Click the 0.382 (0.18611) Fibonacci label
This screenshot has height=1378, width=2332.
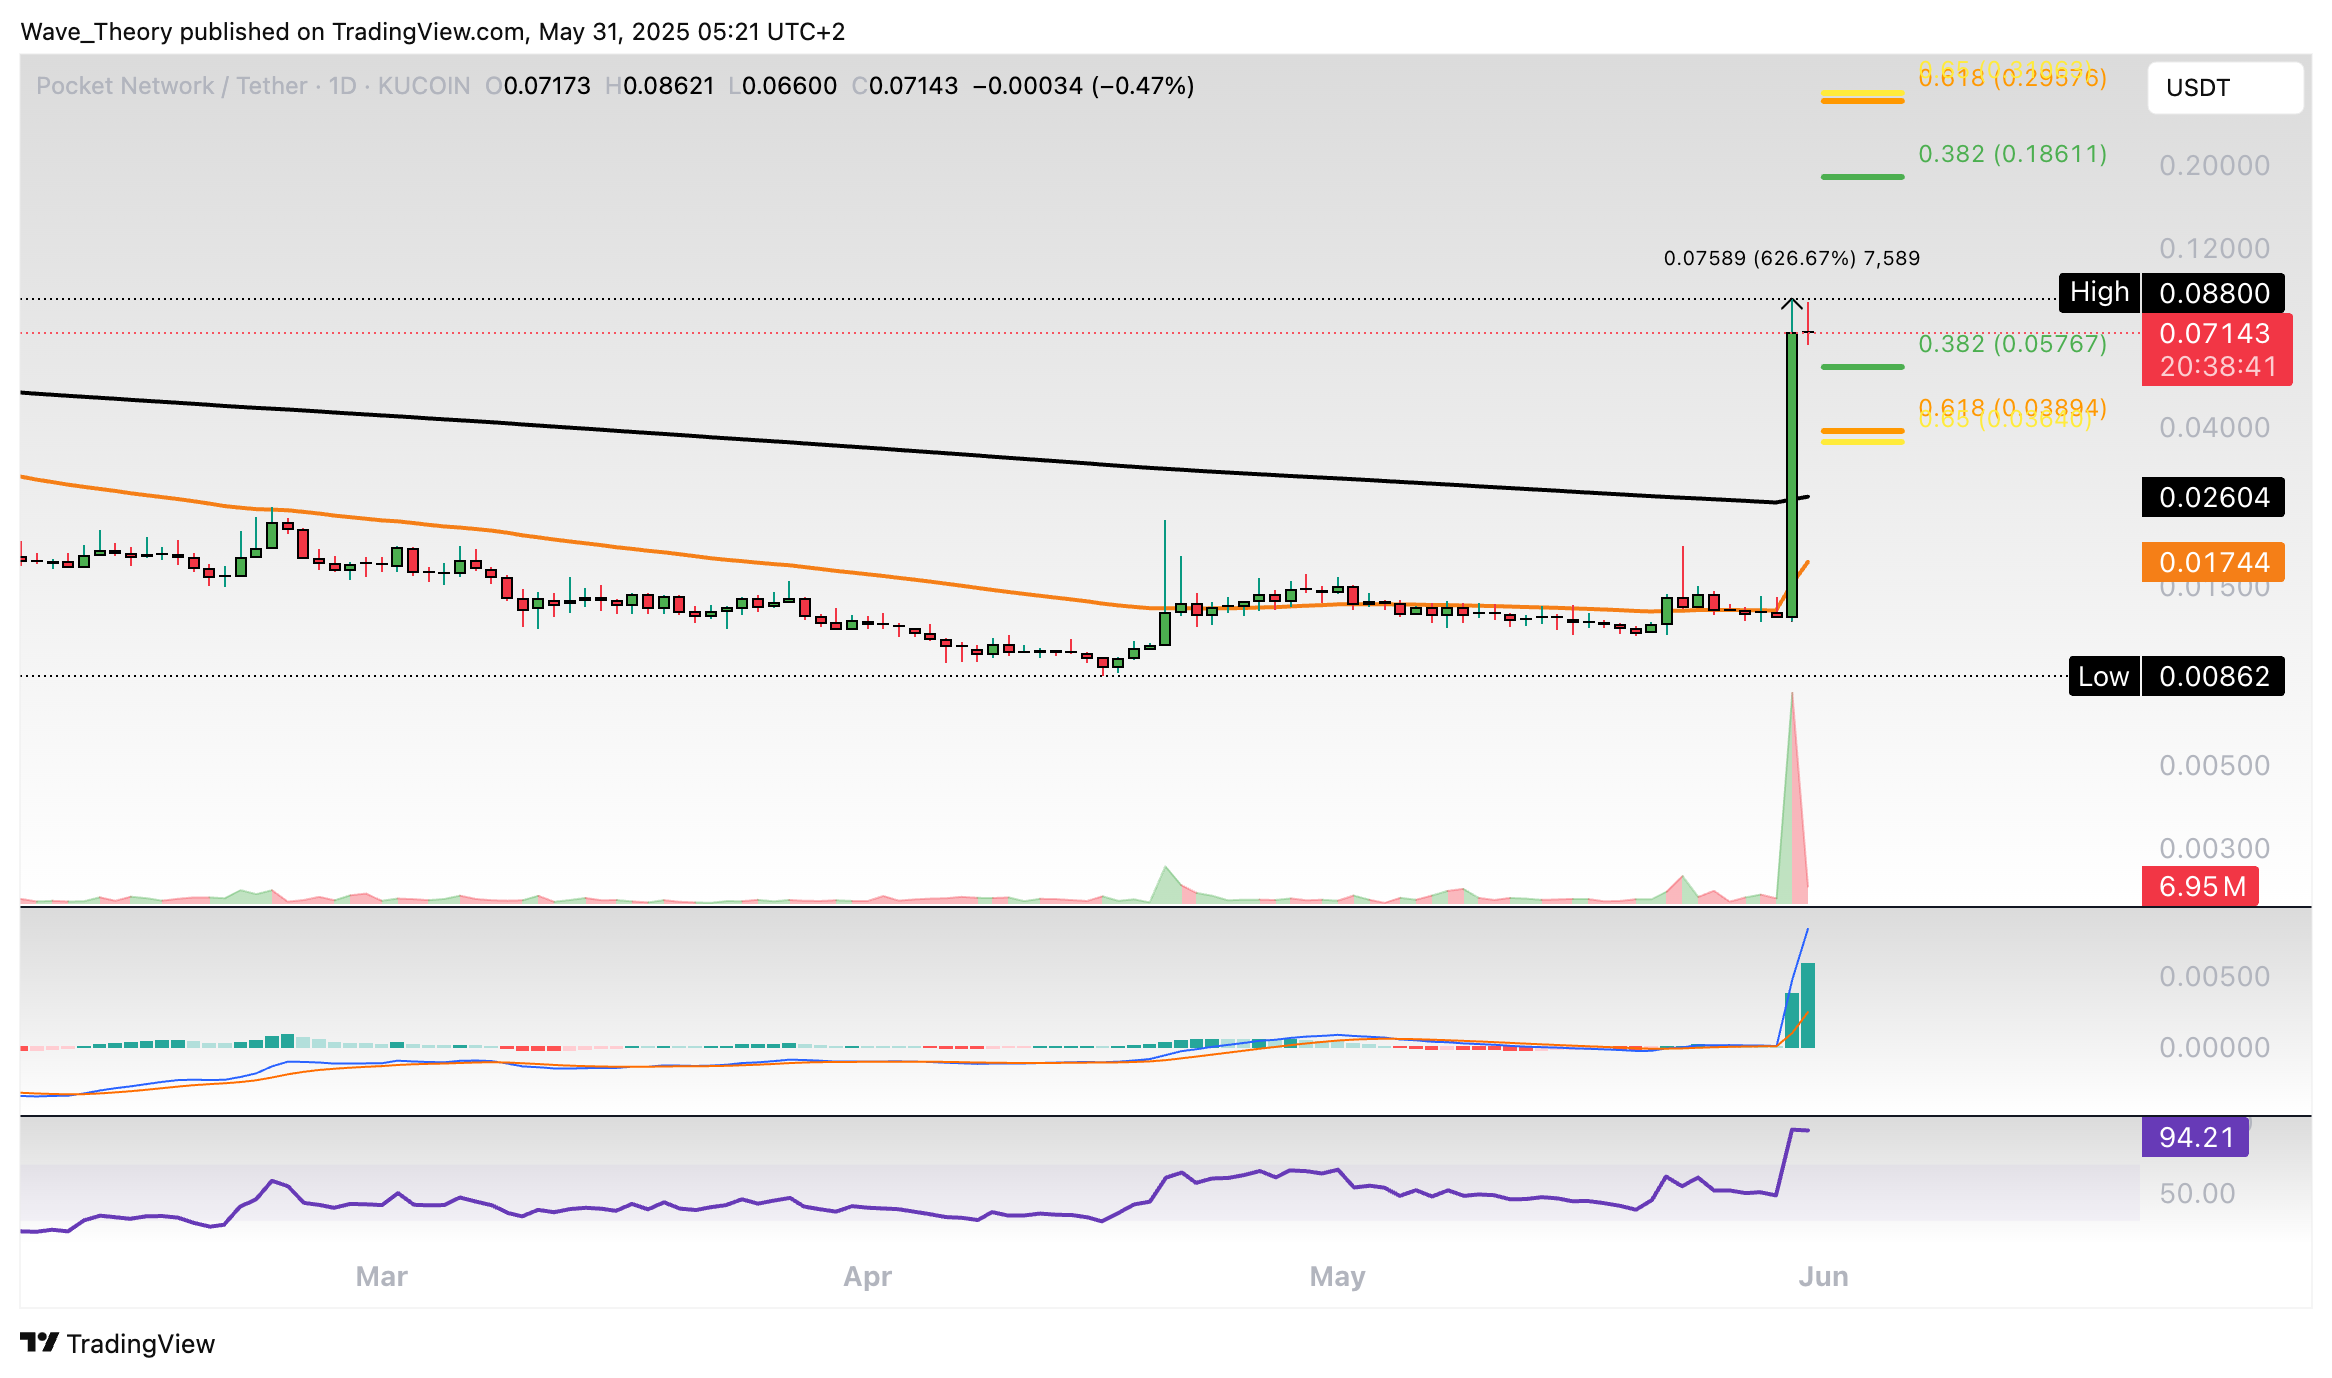pos(2012,154)
